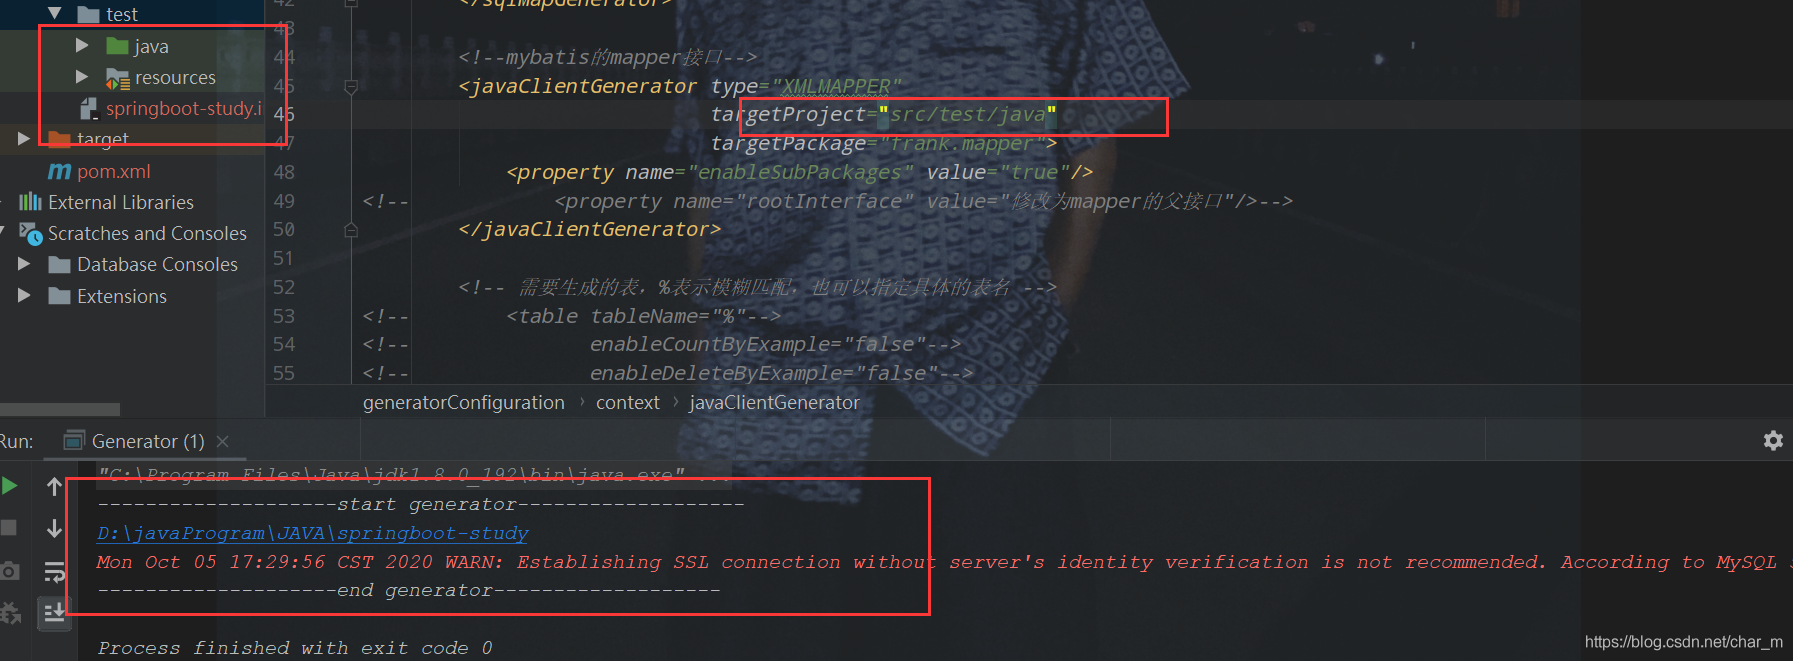Click the orange target folder icon
Viewport: 1793px width, 661px height.
[60, 139]
